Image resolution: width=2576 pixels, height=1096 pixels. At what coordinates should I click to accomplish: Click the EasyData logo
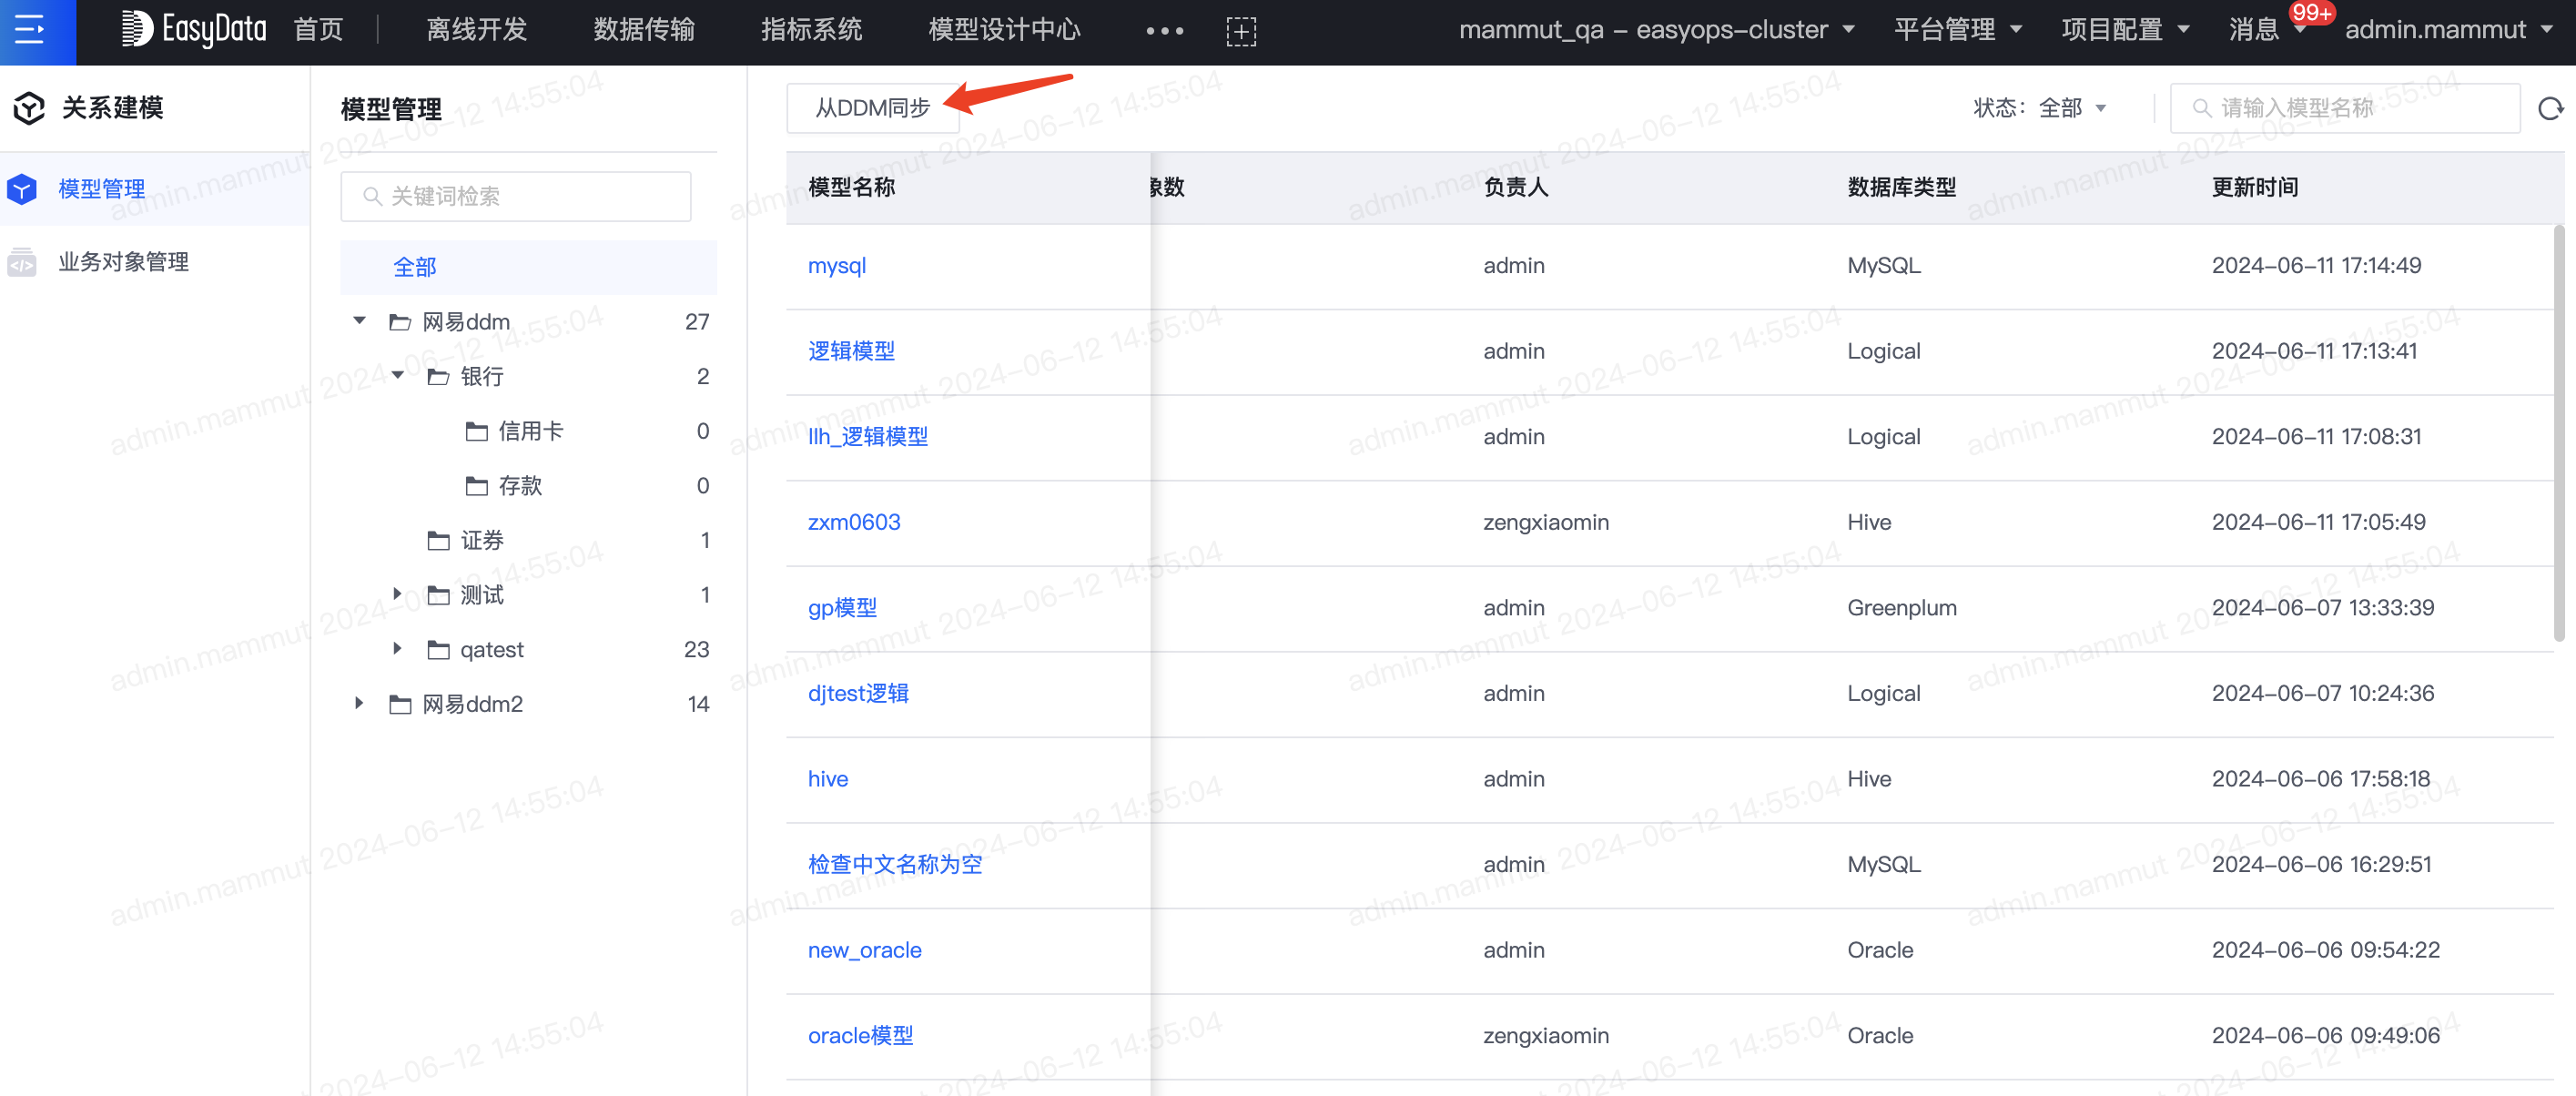tap(193, 29)
